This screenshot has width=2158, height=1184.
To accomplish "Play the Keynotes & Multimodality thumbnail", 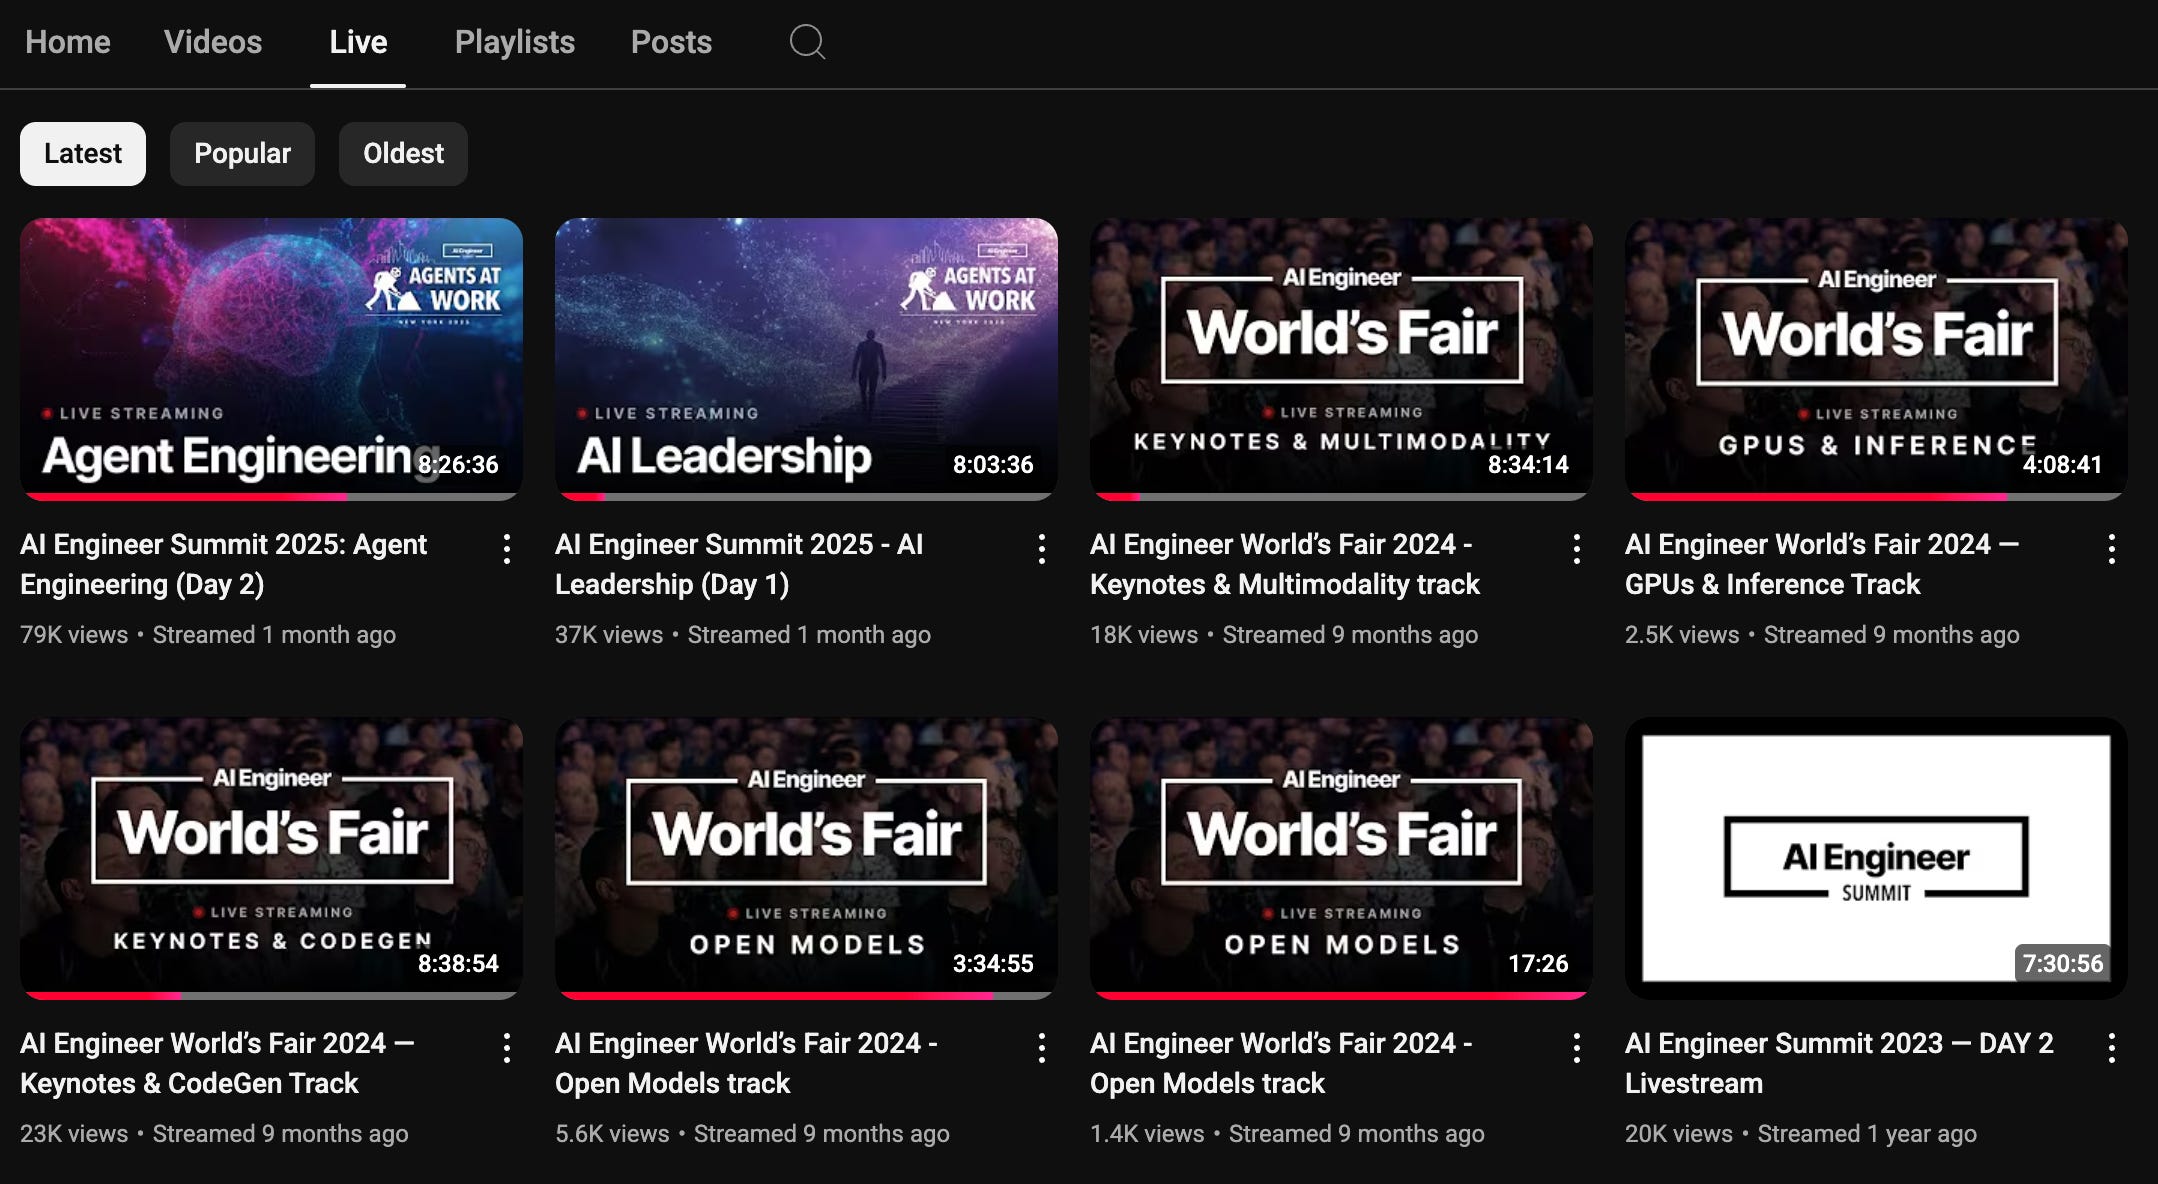I will point(1341,358).
